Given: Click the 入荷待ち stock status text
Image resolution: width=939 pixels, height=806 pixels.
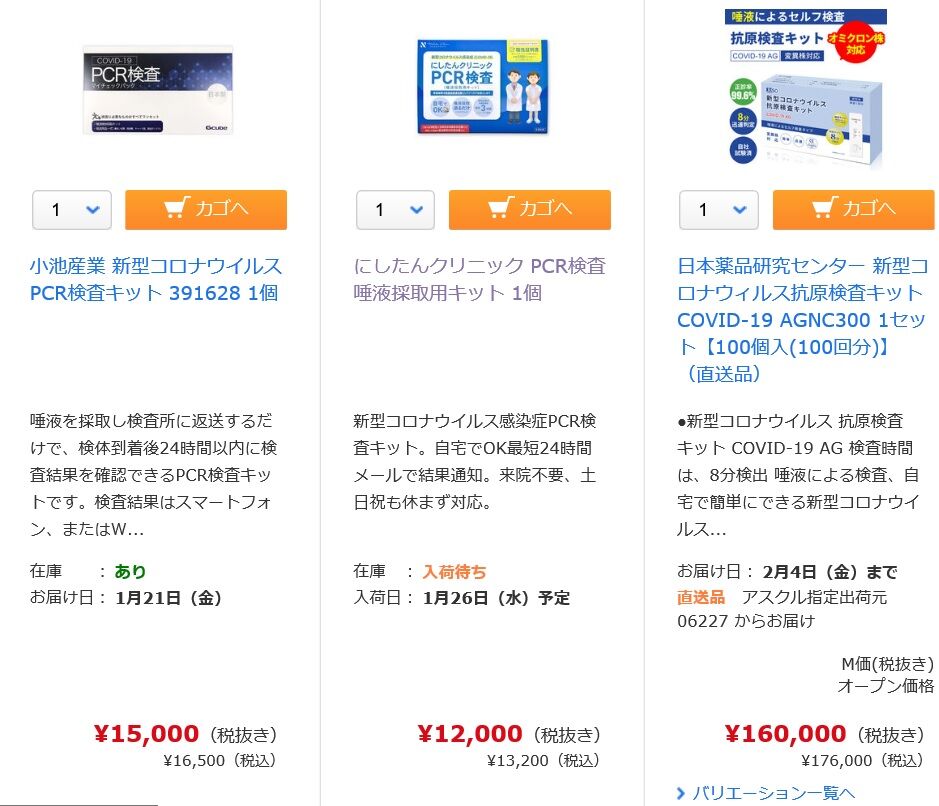Looking at the screenshot, I should tap(455, 572).
